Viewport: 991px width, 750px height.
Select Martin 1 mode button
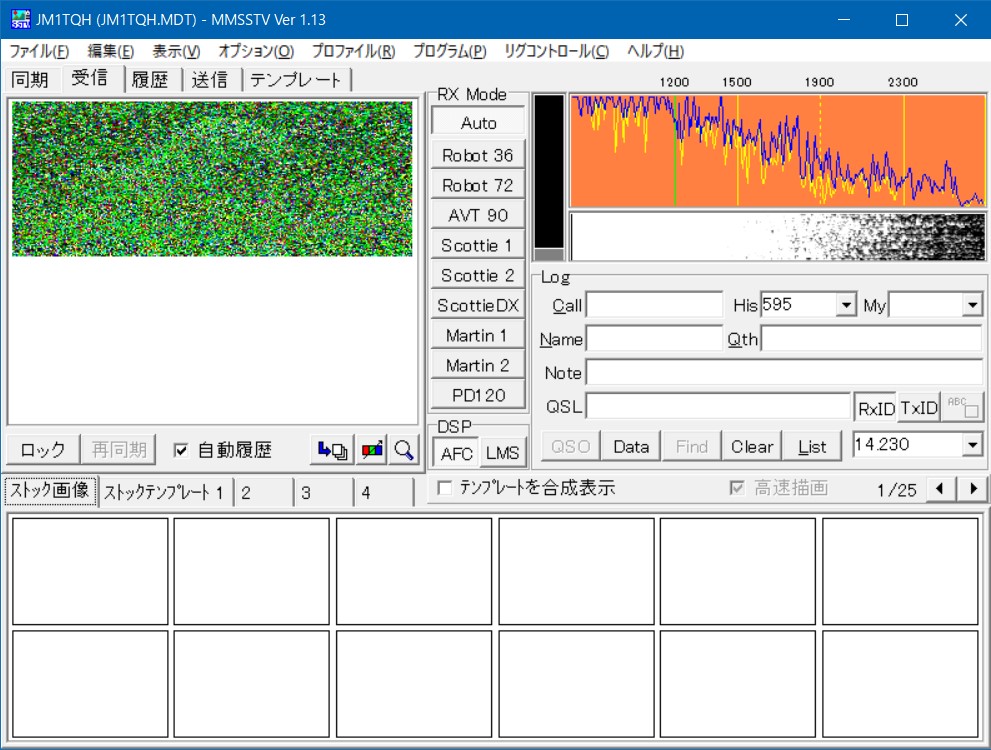tap(478, 336)
